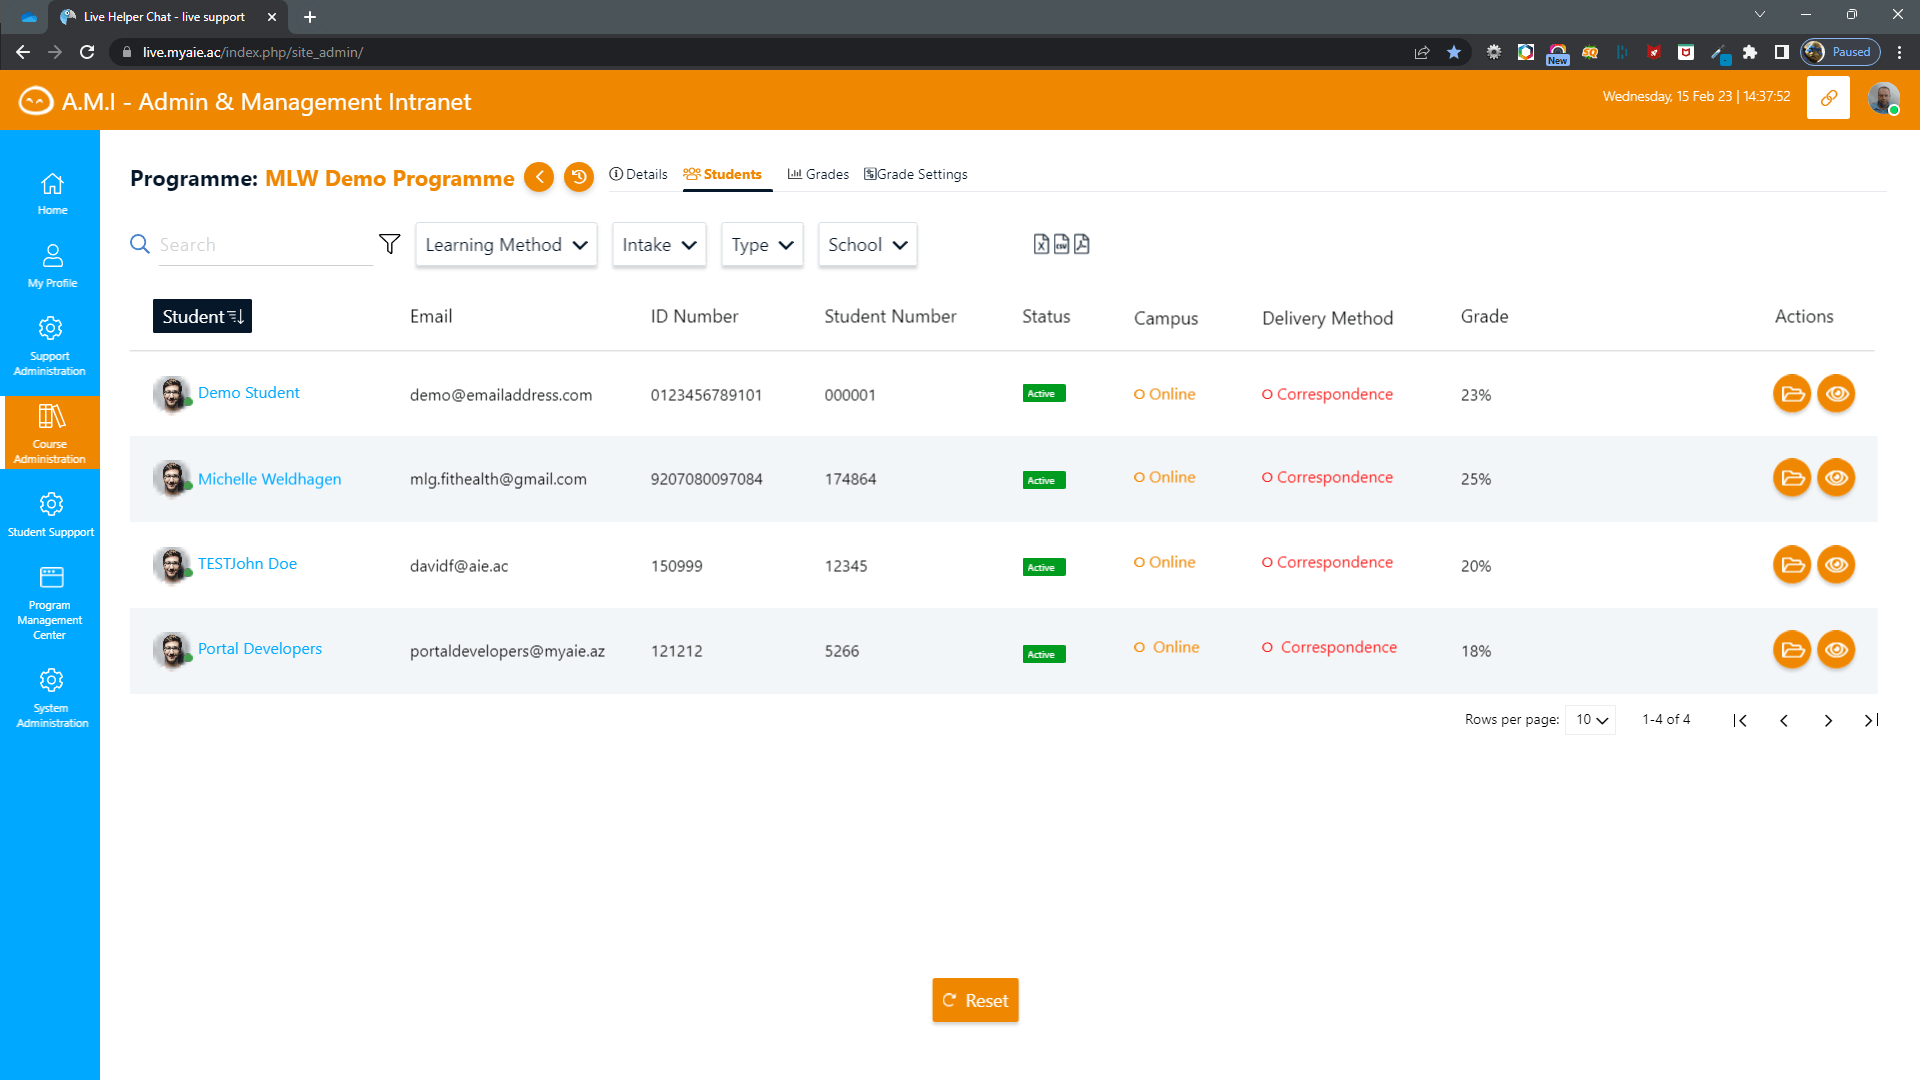Screen dimensions: 1920x1080
Task: Click the browser address bar URL
Action: pos(253,52)
